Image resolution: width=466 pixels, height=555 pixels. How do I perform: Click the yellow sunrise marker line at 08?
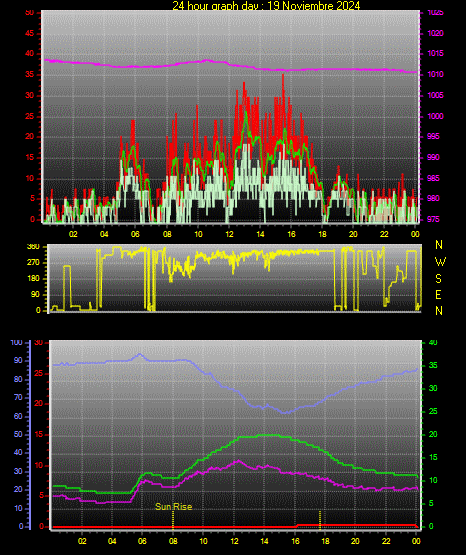coord(173,520)
